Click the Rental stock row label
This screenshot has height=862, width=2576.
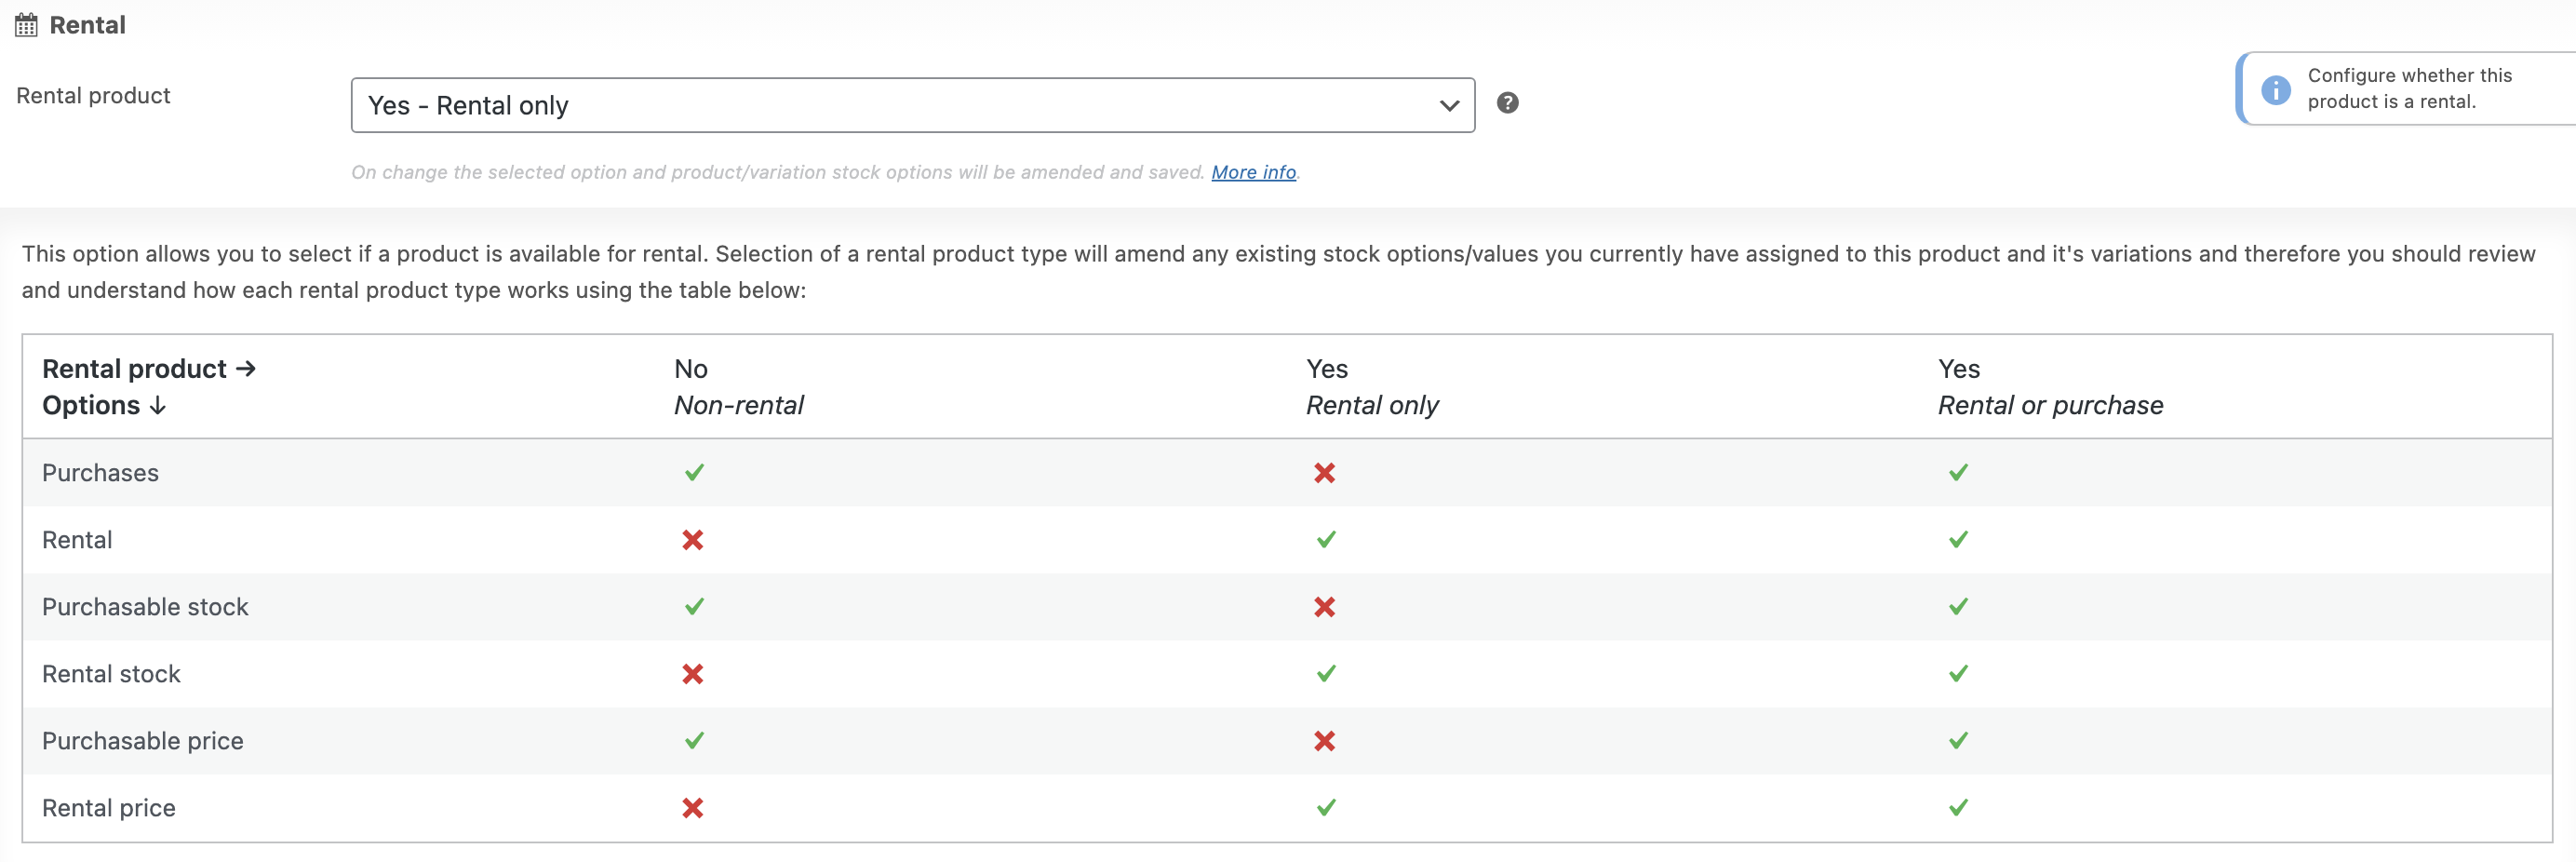click(111, 673)
